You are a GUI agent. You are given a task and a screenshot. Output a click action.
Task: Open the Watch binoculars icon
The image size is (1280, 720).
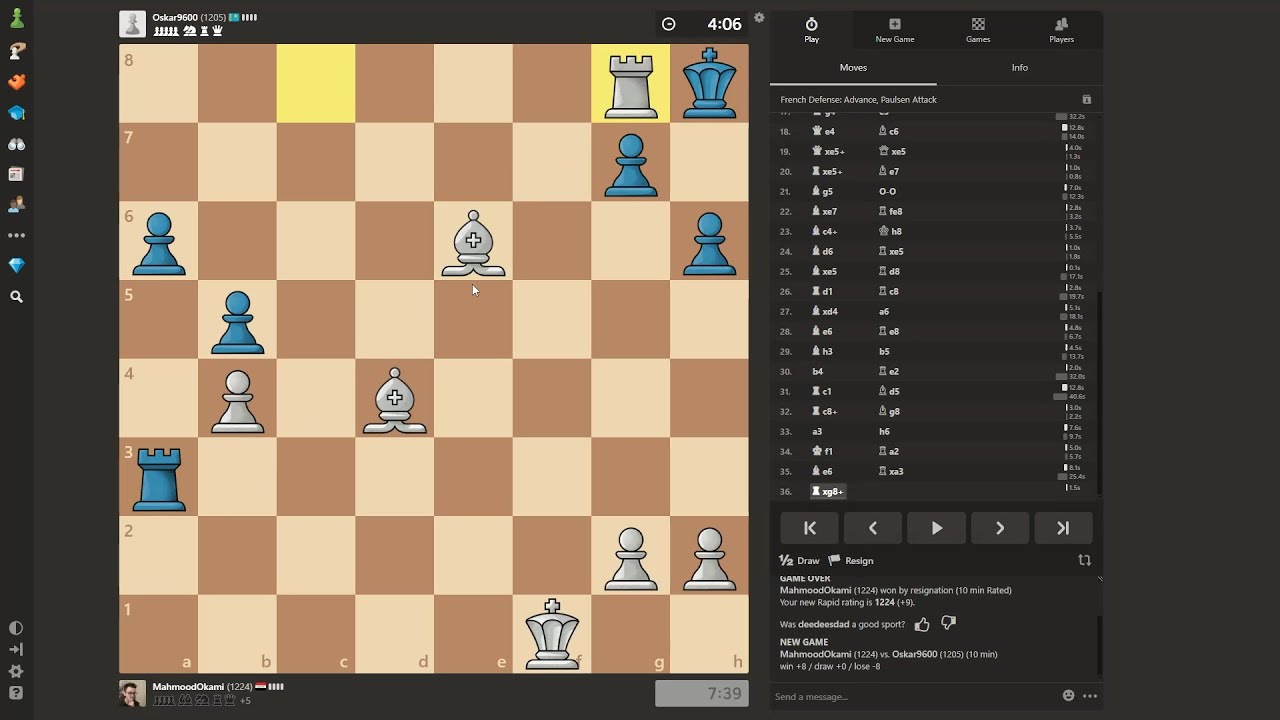[x=16, y=144]
